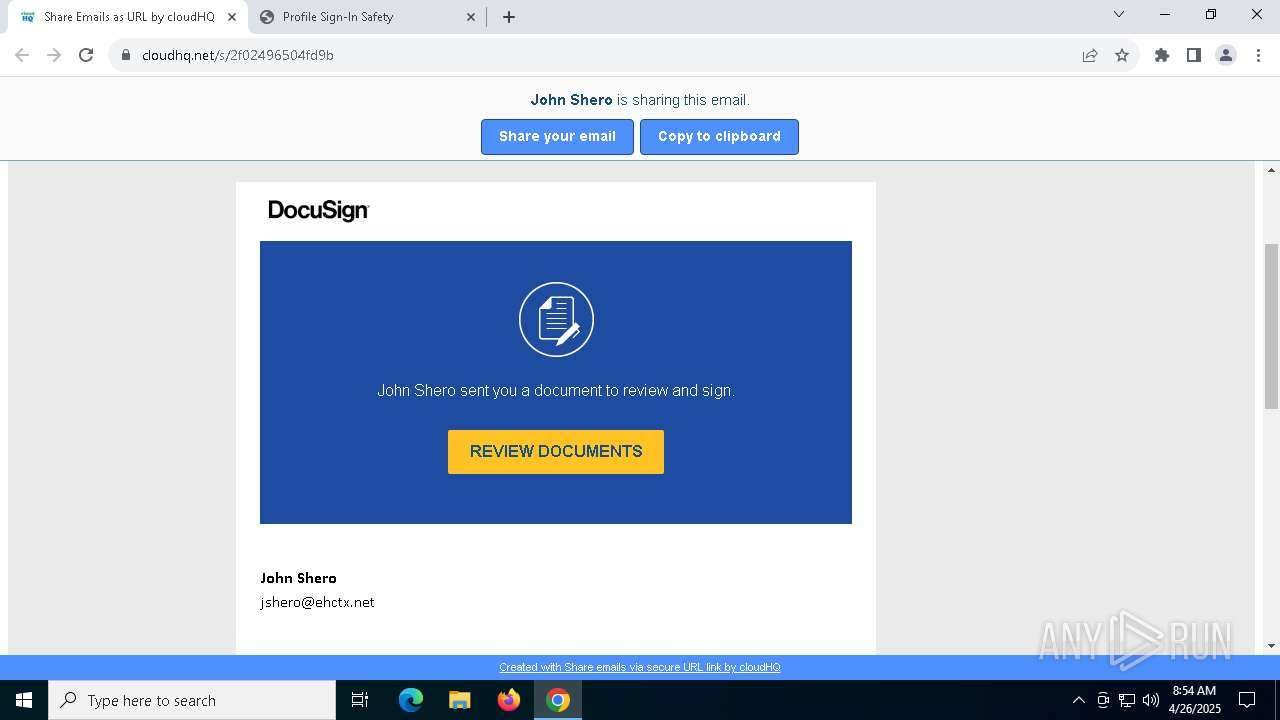This screenshot has height=720, width=1280.
Task: Click the page vertical scrollbar thumb
Action: [x=1272, y=326]
